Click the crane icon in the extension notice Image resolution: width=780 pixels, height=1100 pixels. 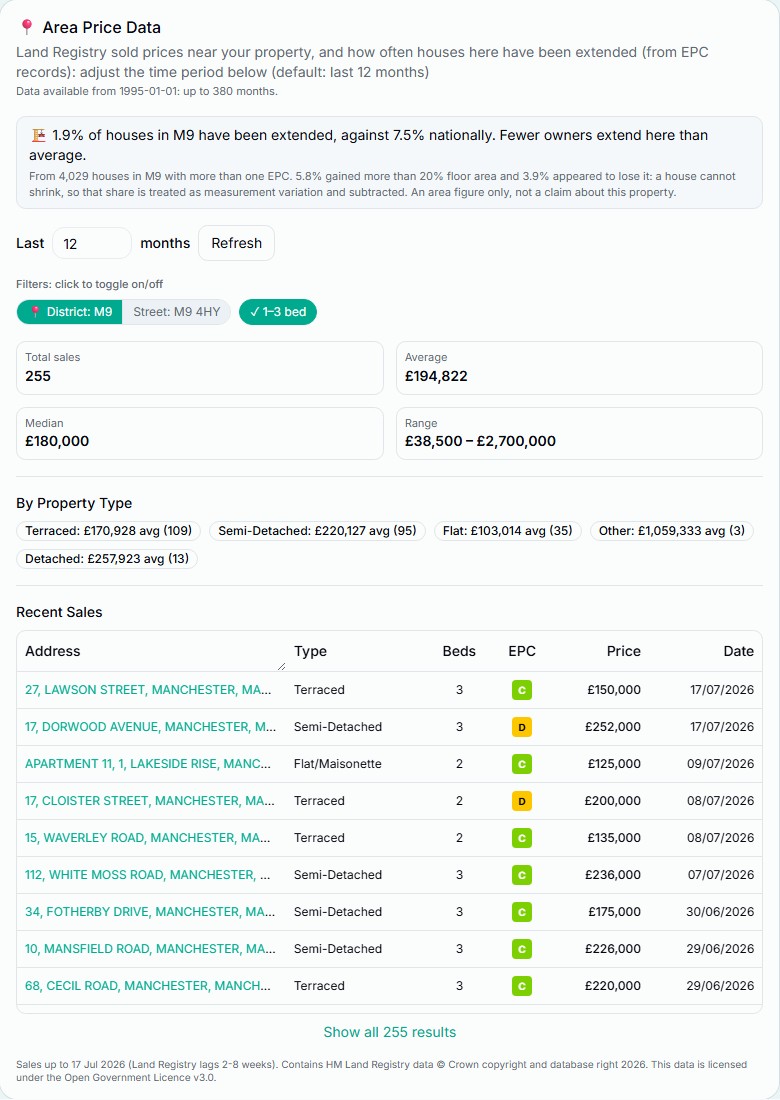[39, 135]
